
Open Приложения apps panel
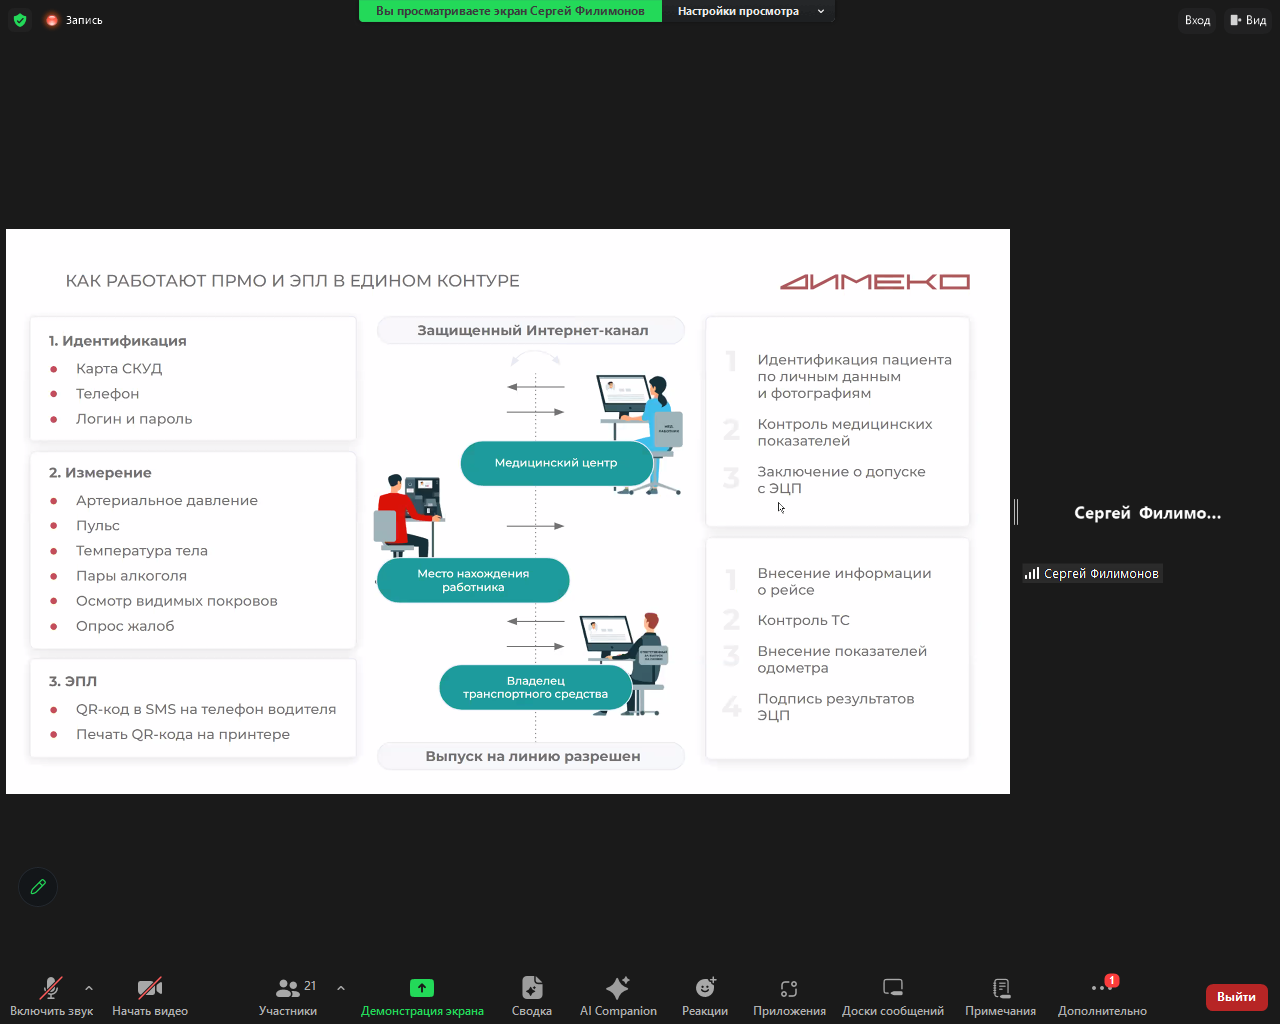789,989
